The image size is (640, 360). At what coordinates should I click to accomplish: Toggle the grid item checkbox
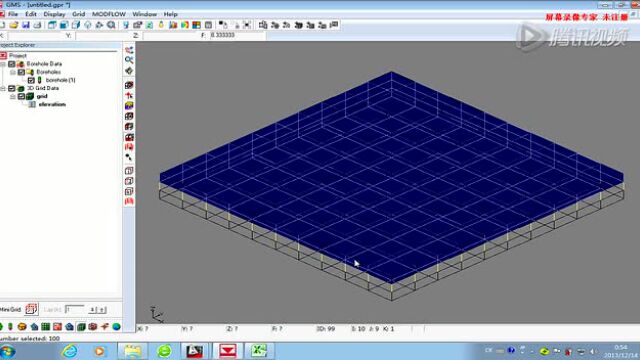point(21,97)
